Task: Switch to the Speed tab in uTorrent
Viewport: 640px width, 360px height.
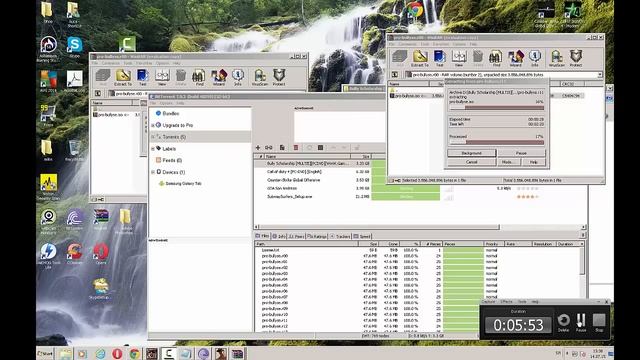Action: [x=362, y=236]
